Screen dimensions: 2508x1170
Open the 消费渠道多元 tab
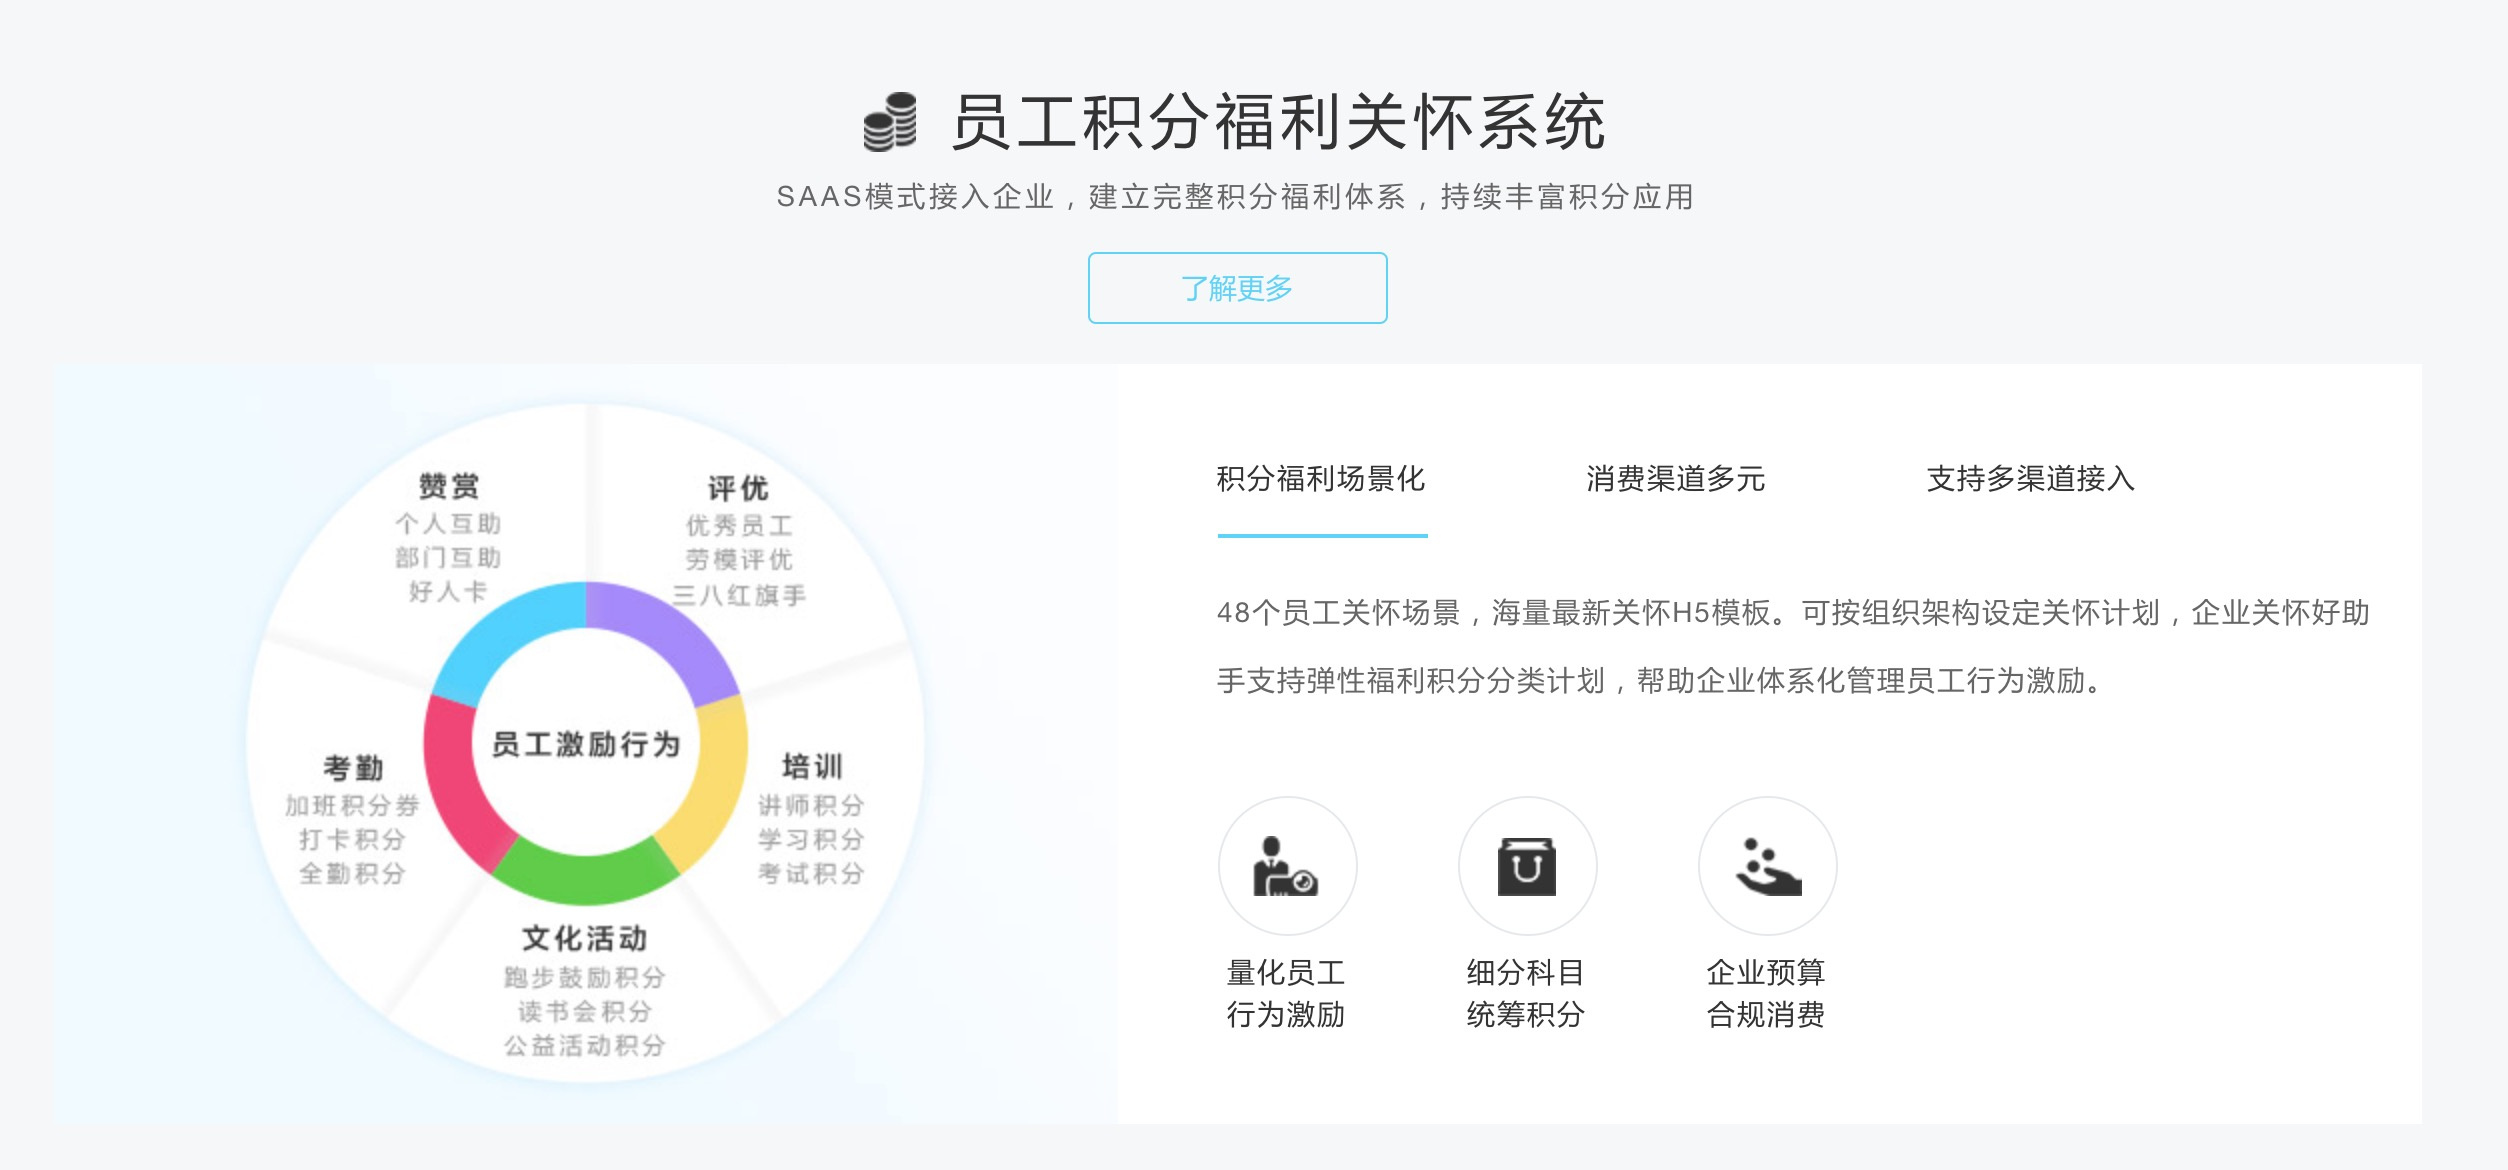tap(1675, 479)
